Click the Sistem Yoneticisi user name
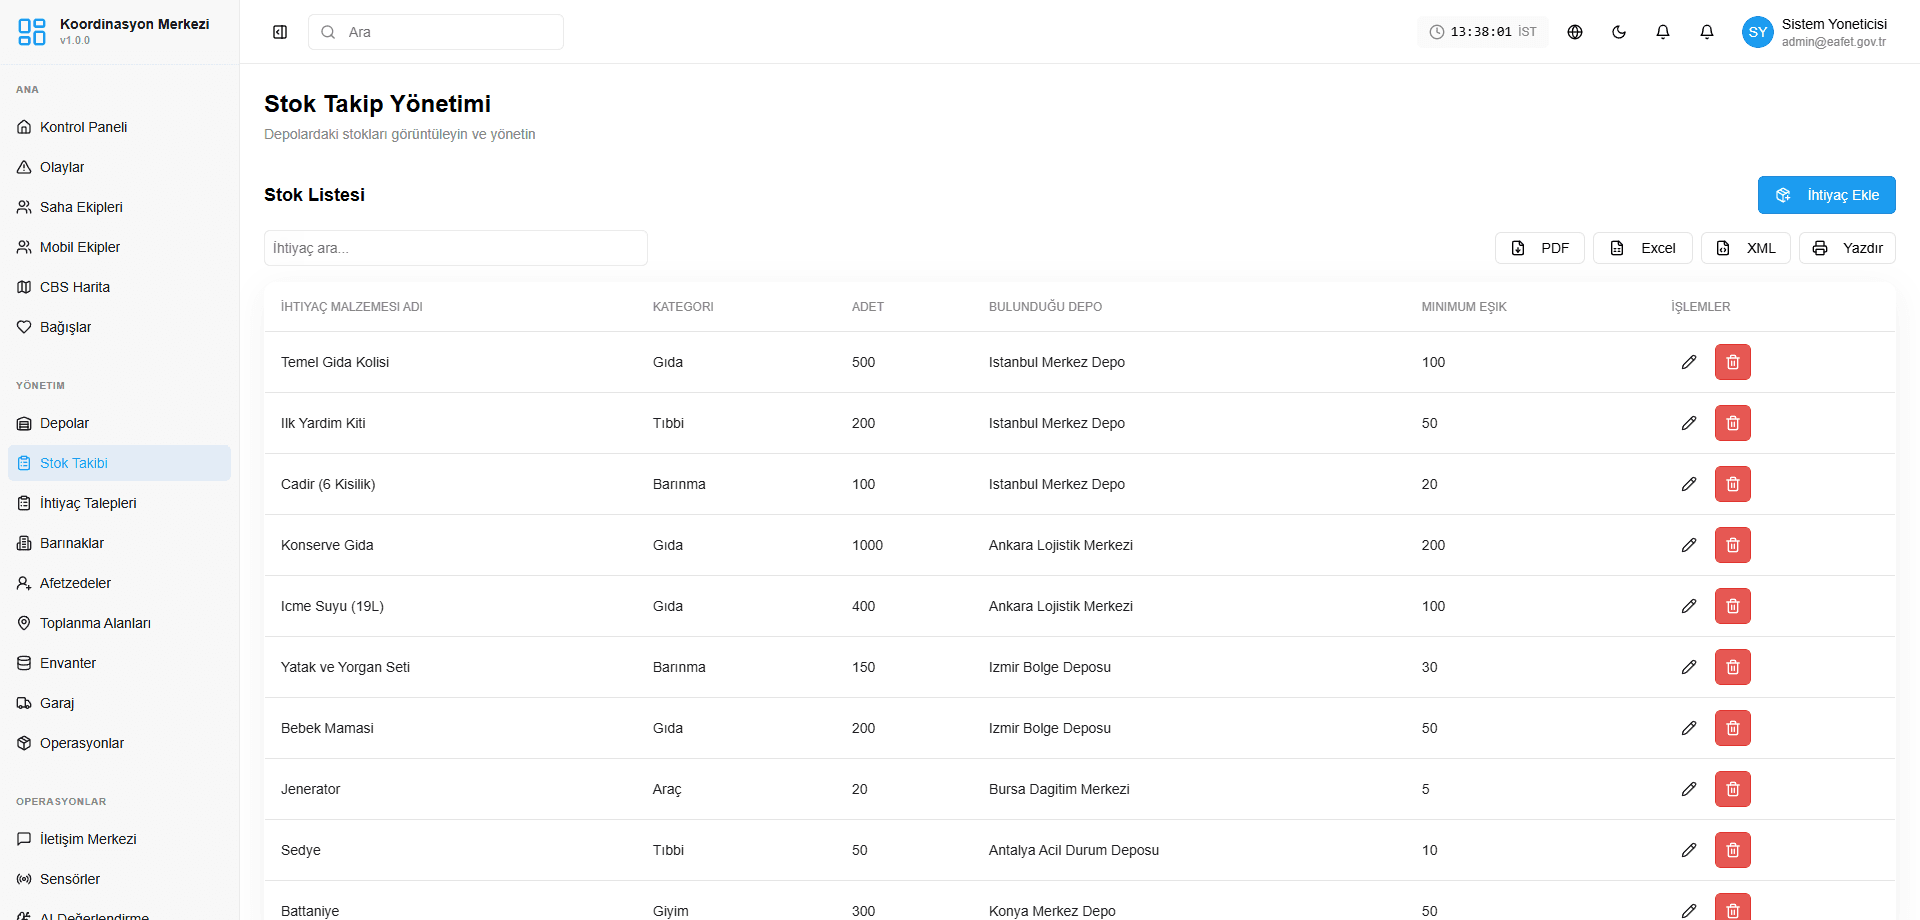The width and height of the screenshot is (1920, 920). [1834, 24]
